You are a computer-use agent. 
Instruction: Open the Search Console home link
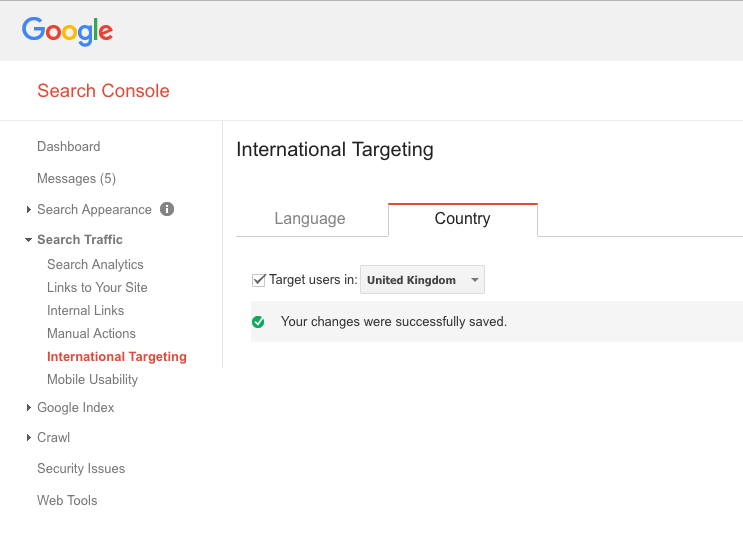pyautogui.click(x=103, y=91)
